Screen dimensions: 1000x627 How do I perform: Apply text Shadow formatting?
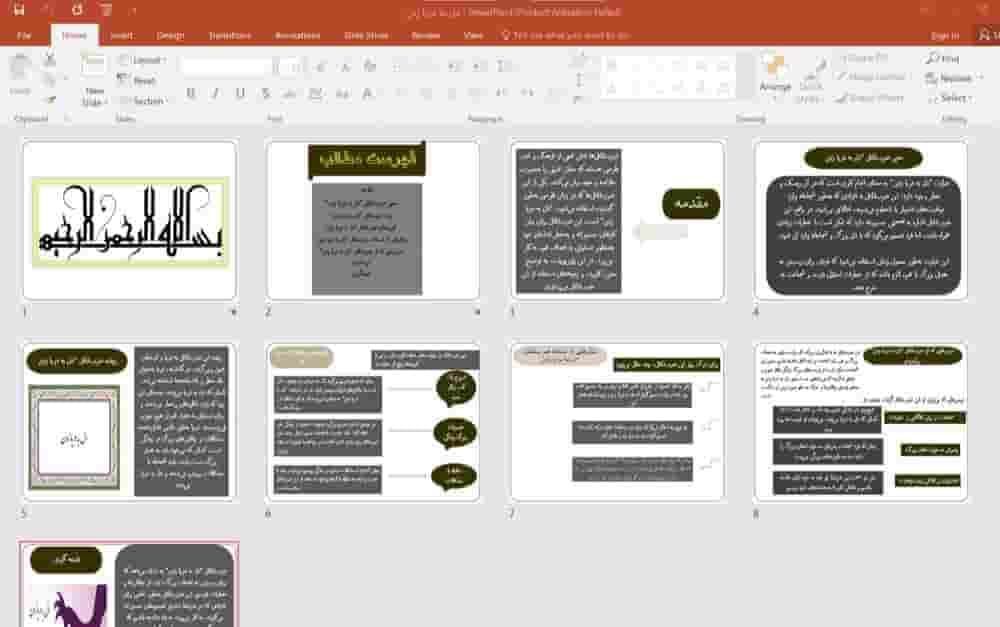pos(265,94)
